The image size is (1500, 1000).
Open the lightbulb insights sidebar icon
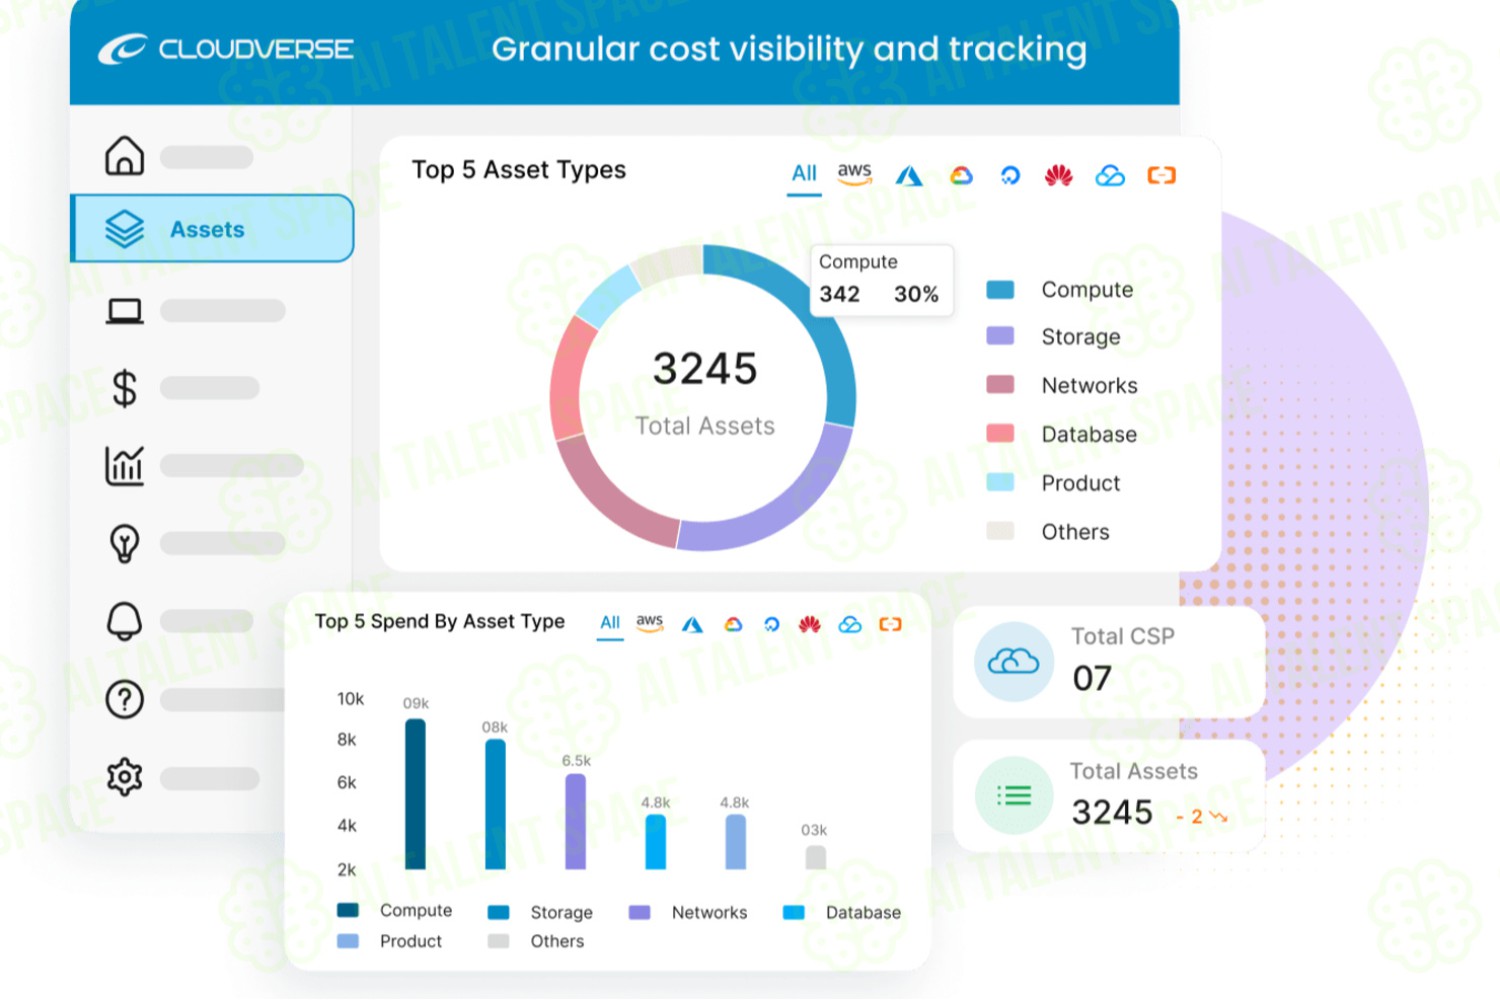click(x=124, y=543)
